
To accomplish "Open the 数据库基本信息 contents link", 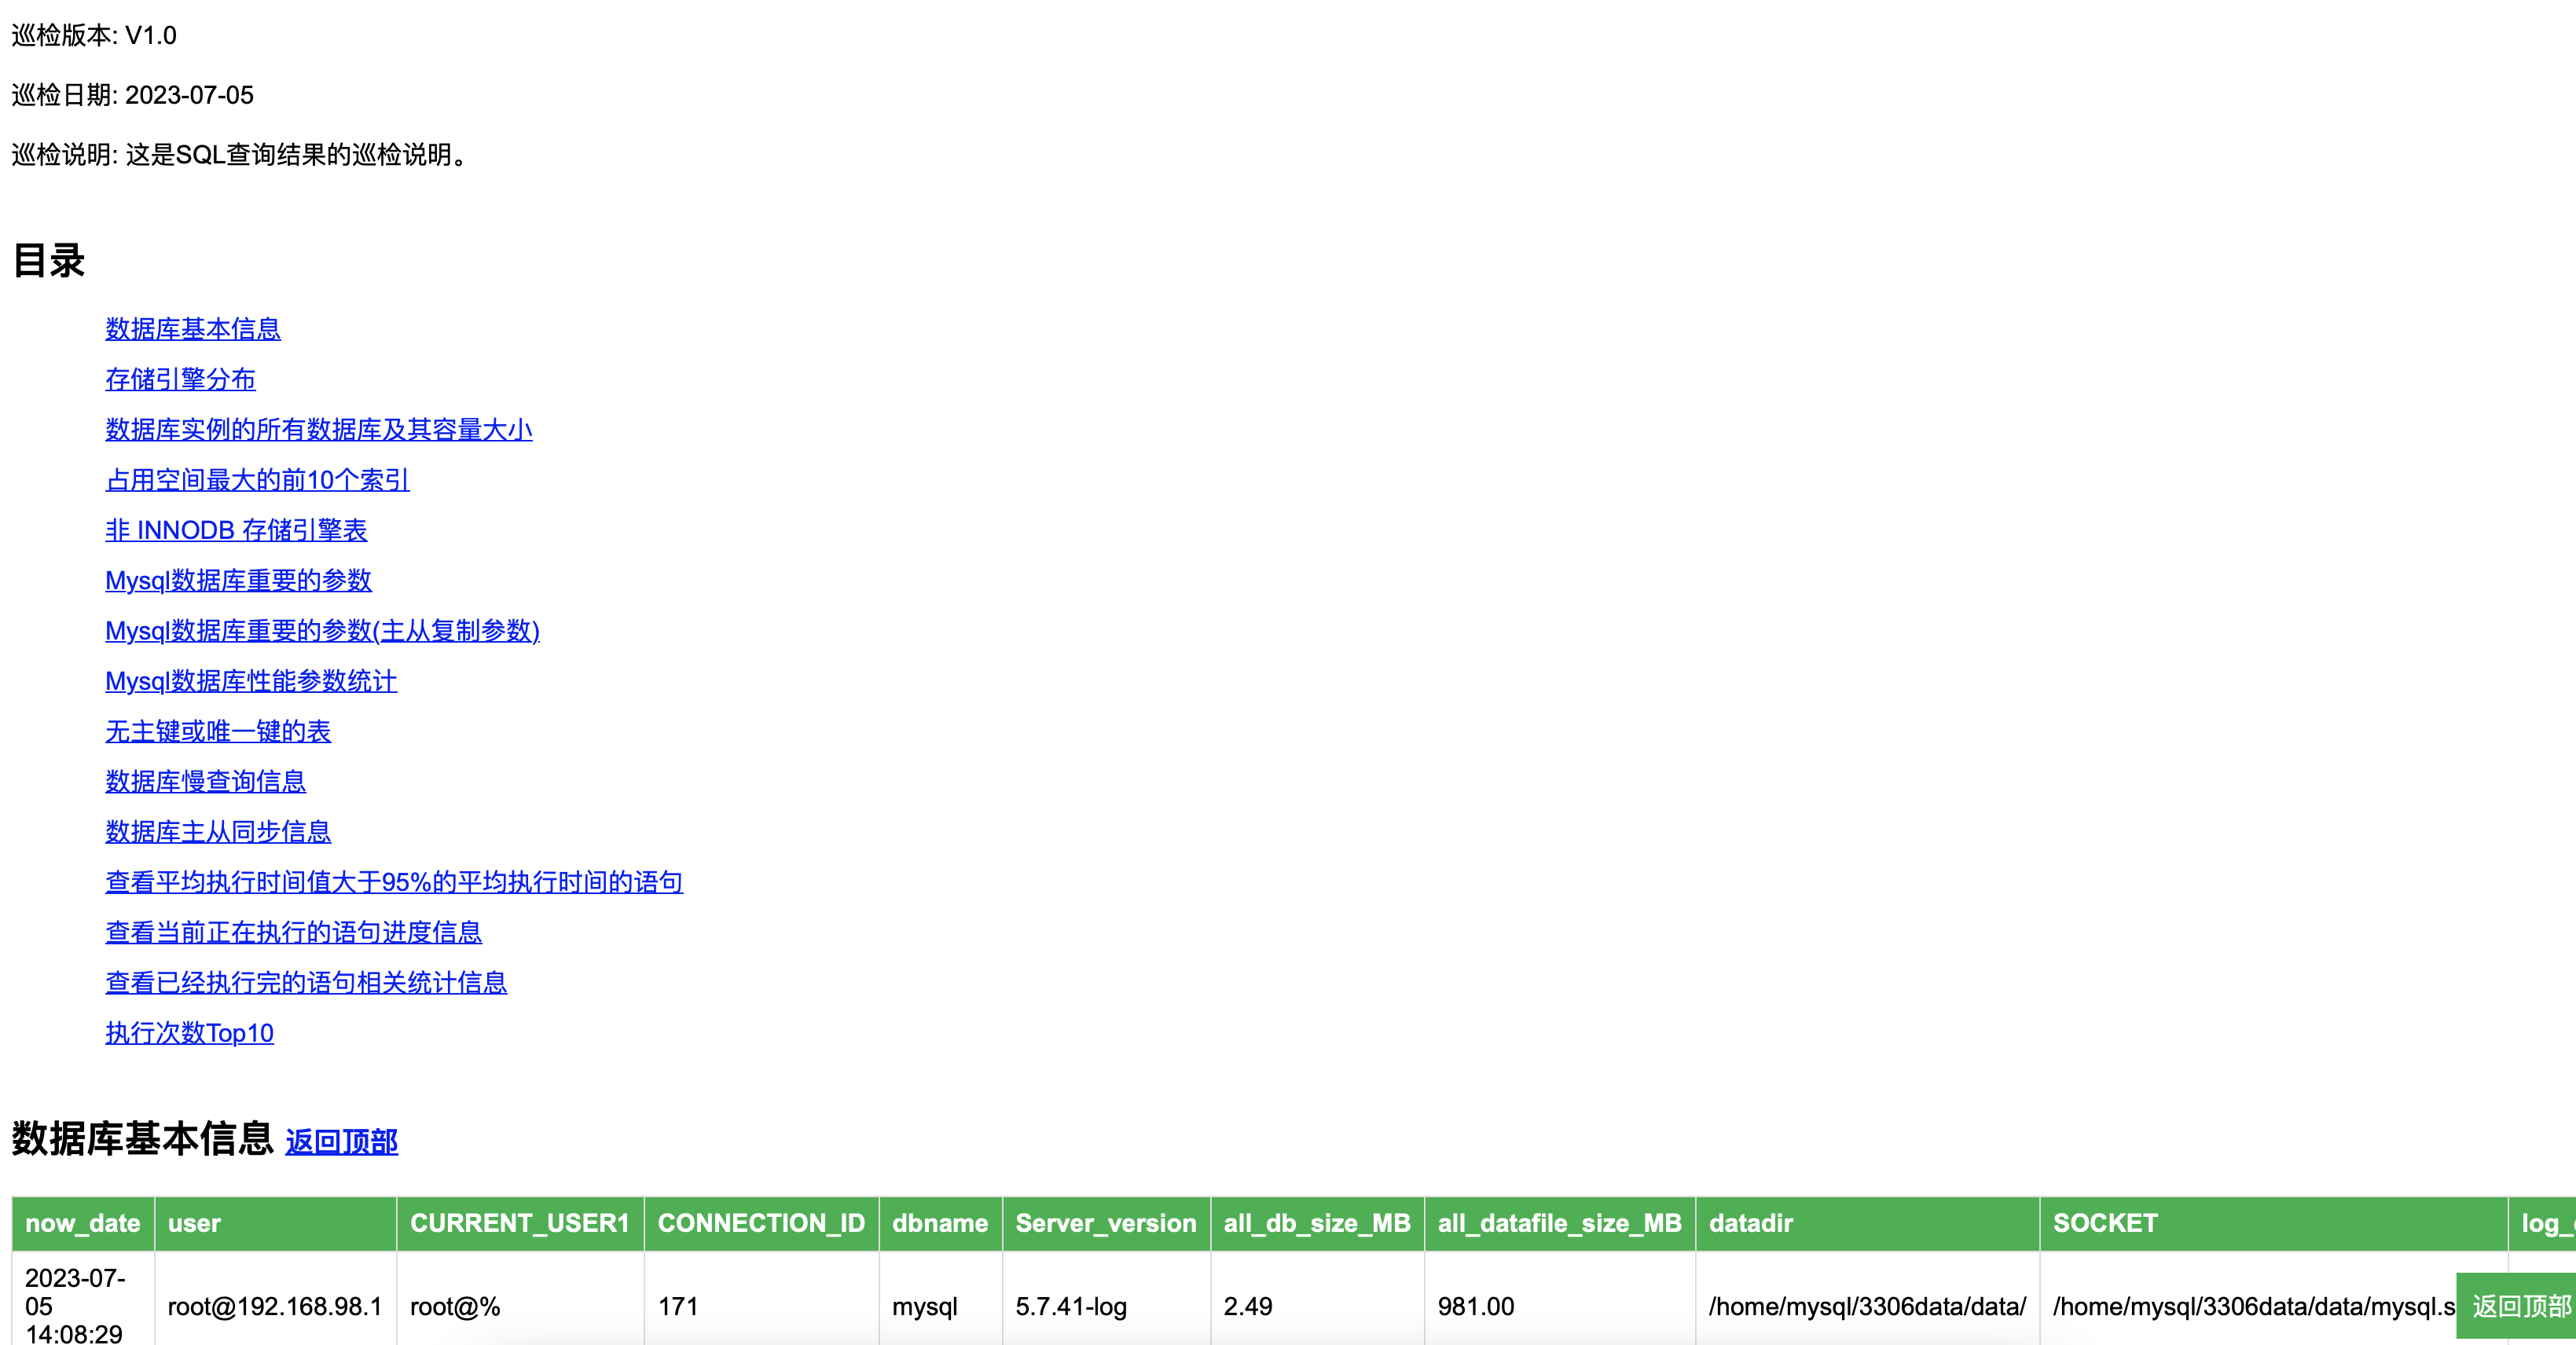I will pyautogui.click(x=193, y=329).
